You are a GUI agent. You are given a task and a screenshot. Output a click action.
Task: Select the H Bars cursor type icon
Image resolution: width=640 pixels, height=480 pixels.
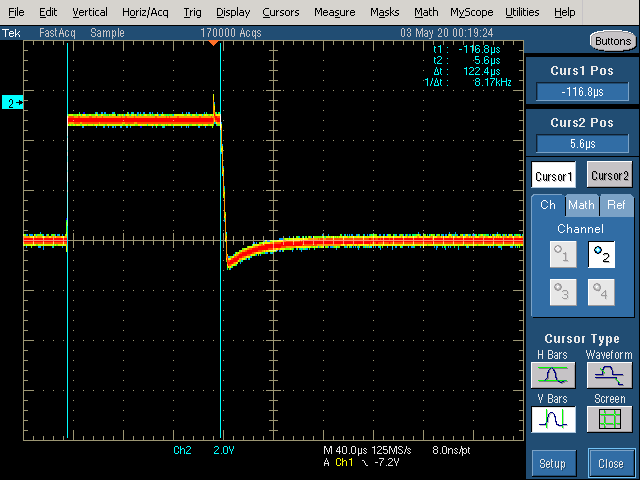(x=552, y=374)
